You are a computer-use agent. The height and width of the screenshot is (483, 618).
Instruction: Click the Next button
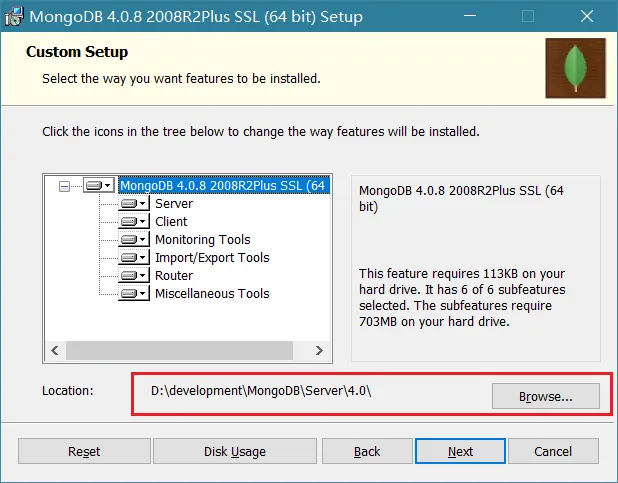[x=460, y=451]
